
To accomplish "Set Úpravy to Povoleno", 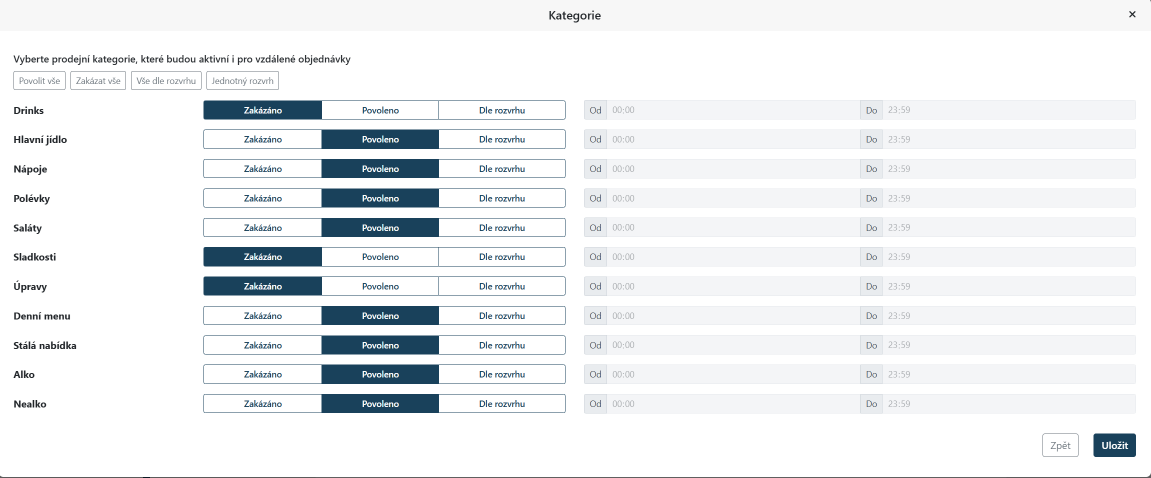I will [380, 287].
